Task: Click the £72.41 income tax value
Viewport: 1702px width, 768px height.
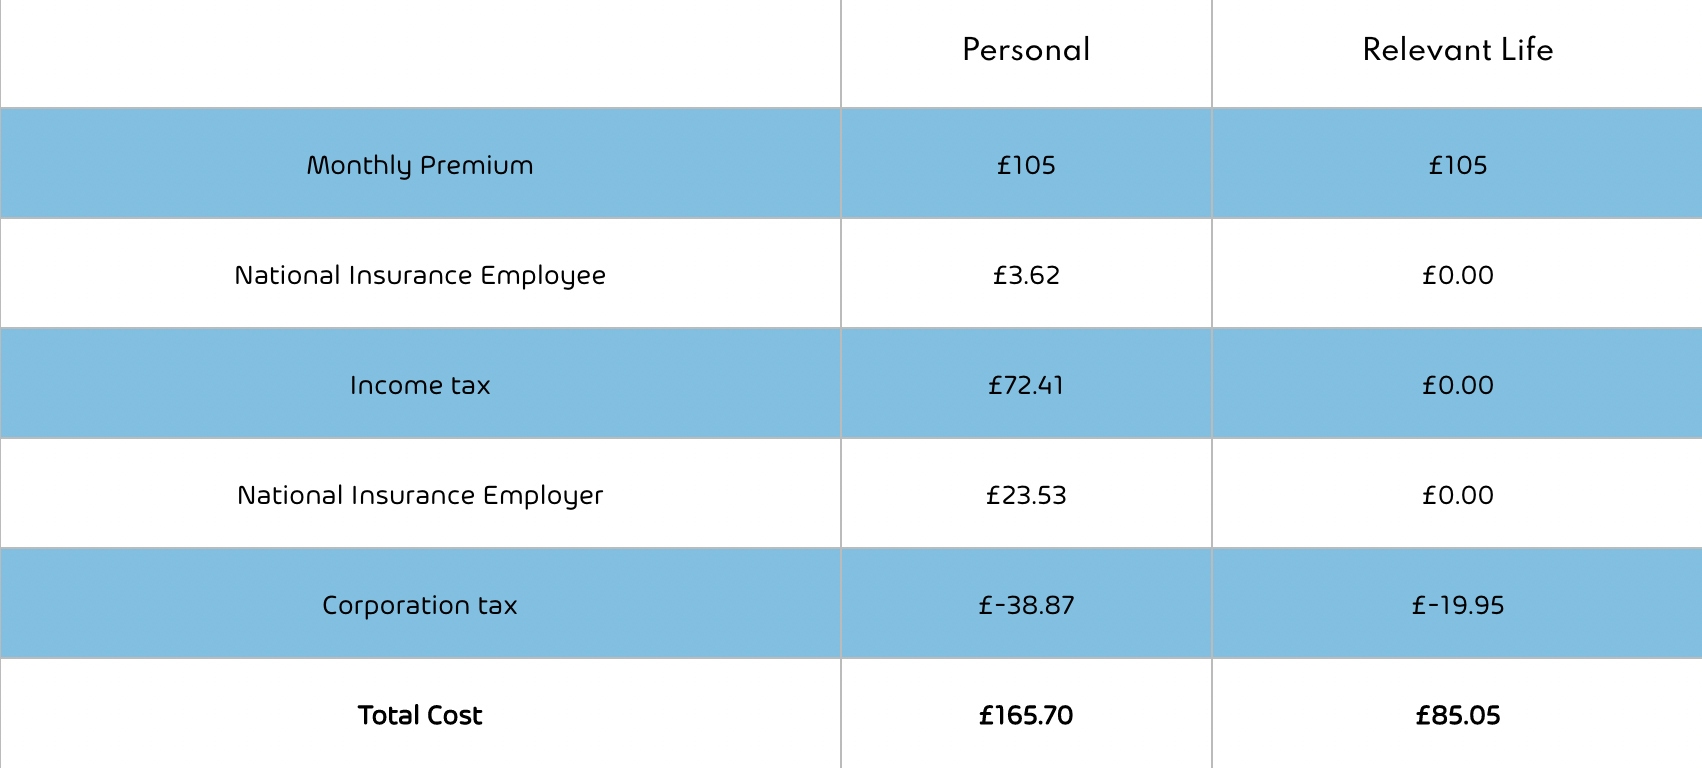Action: [1026, 385]
